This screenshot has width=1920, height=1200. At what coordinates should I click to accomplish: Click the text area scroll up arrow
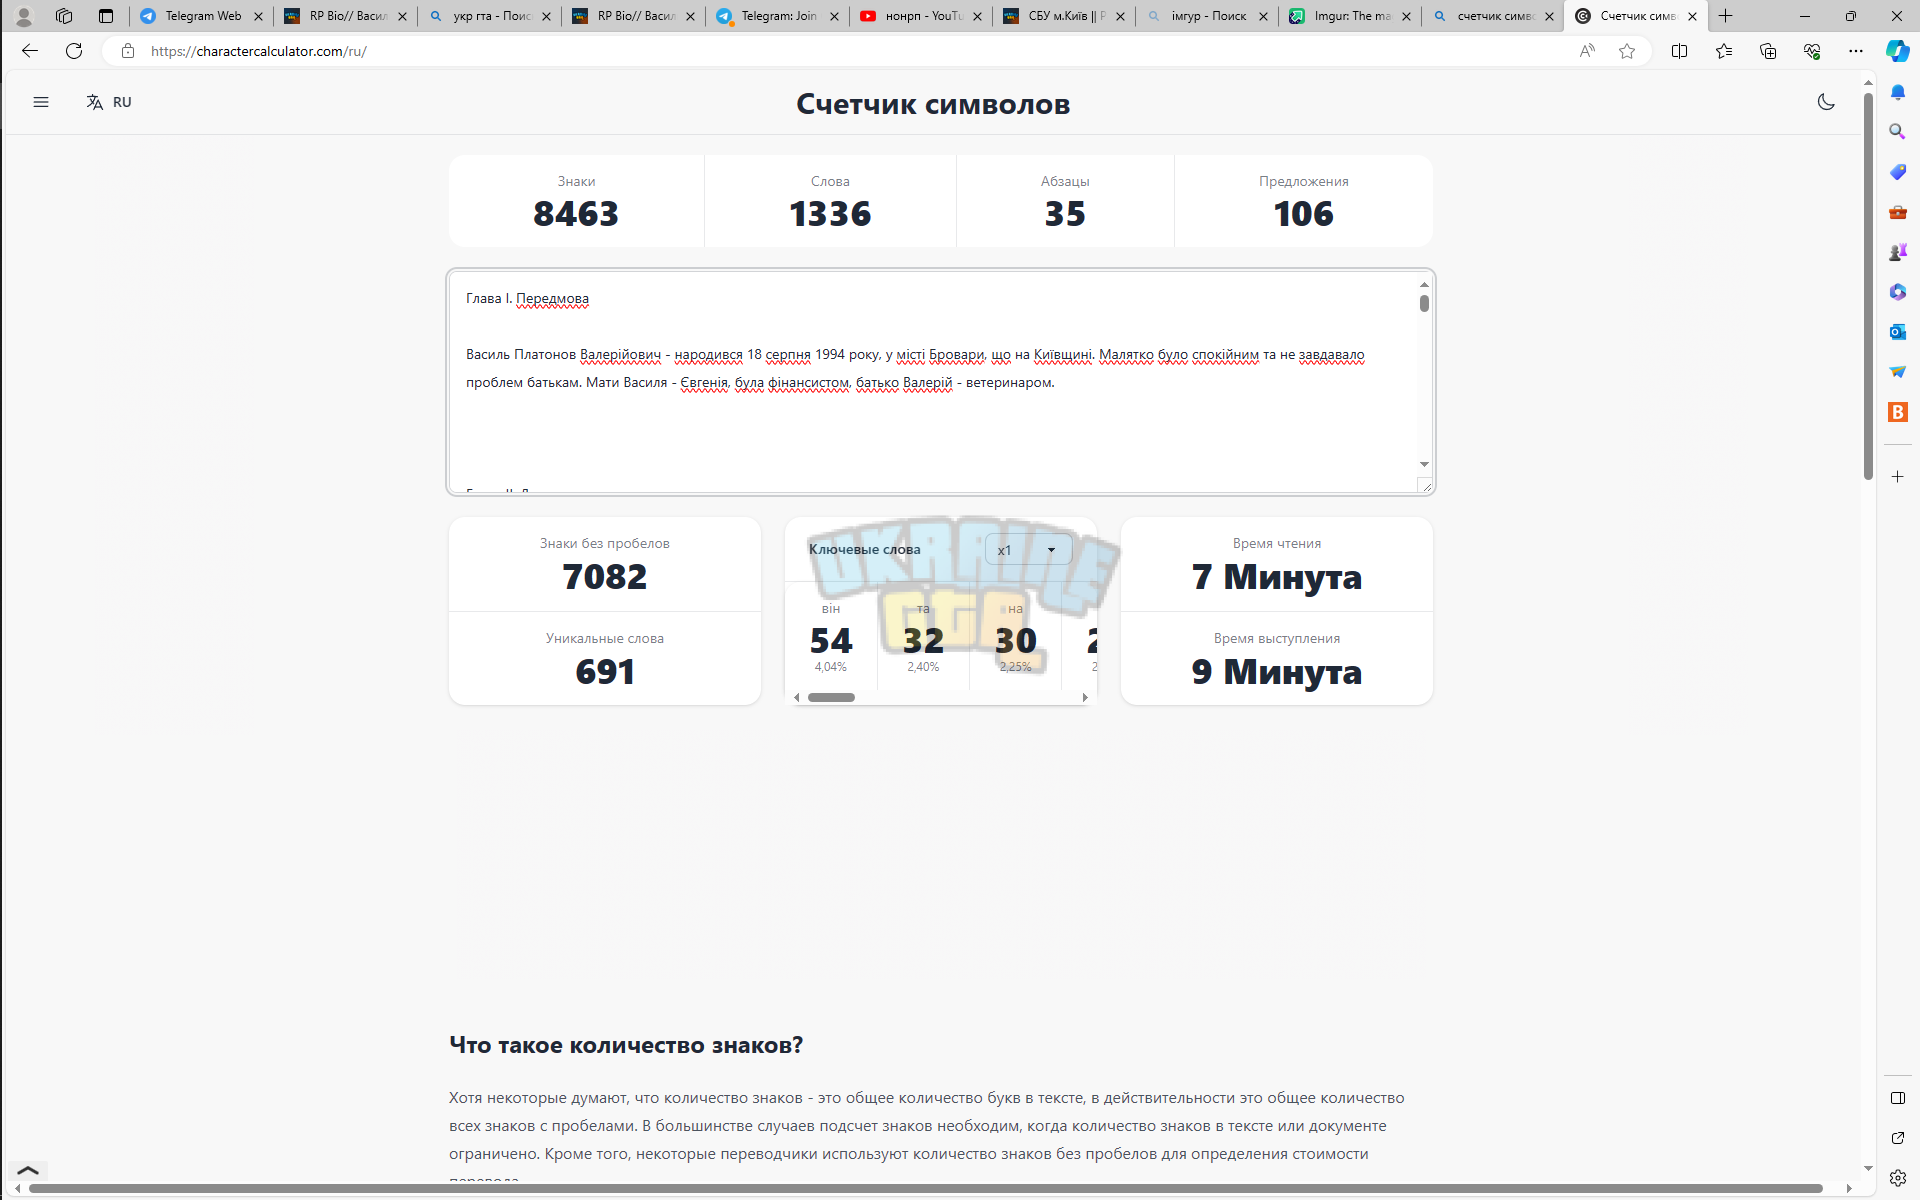click(x=1424, y=285)
